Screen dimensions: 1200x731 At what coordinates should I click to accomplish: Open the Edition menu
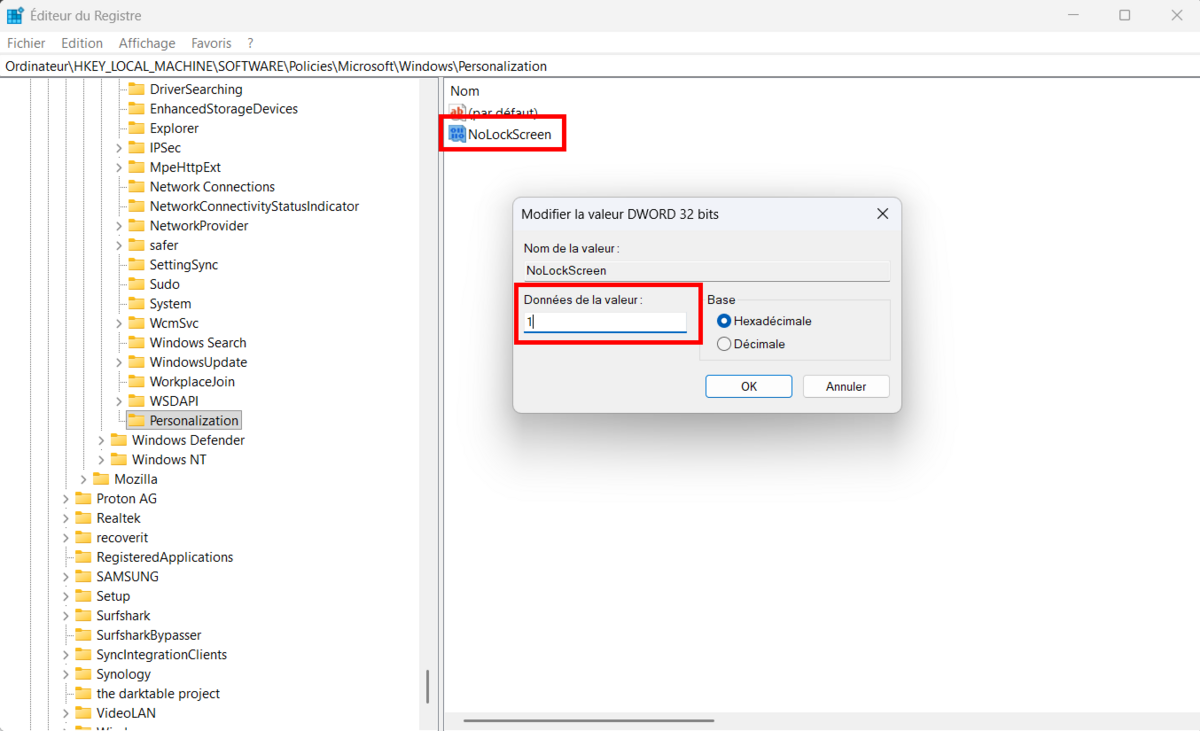(82, 43)
